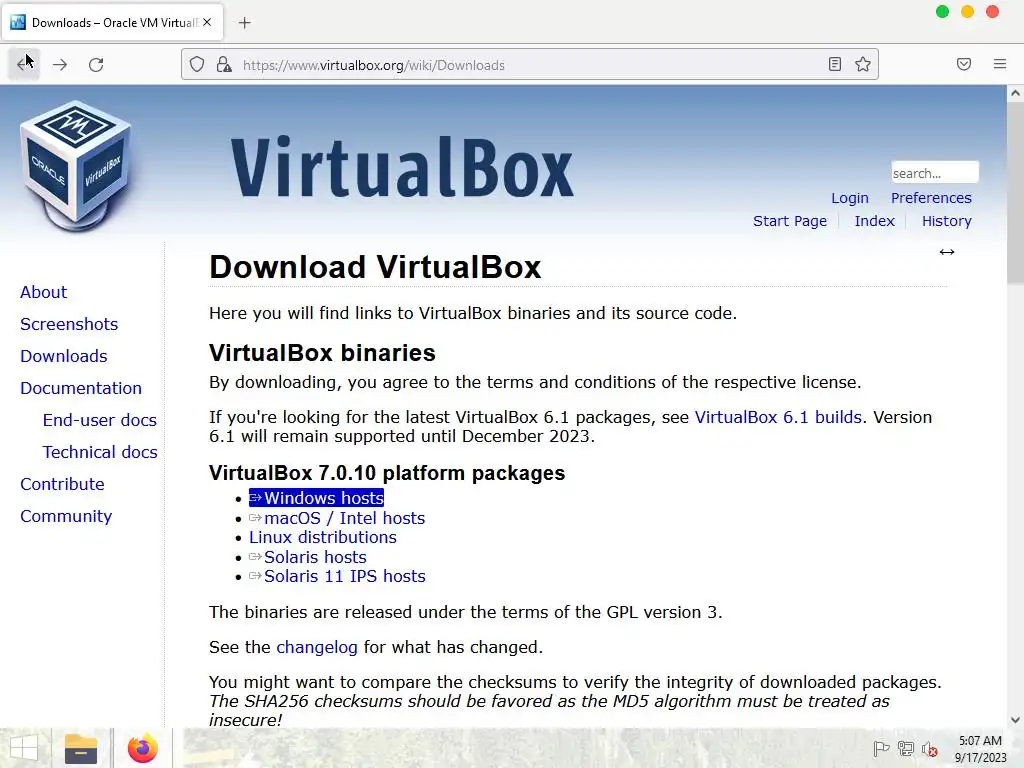This screenshot has width=1024, height=768.
Task: Open Community in the sidebar
Action: [66, 516]
